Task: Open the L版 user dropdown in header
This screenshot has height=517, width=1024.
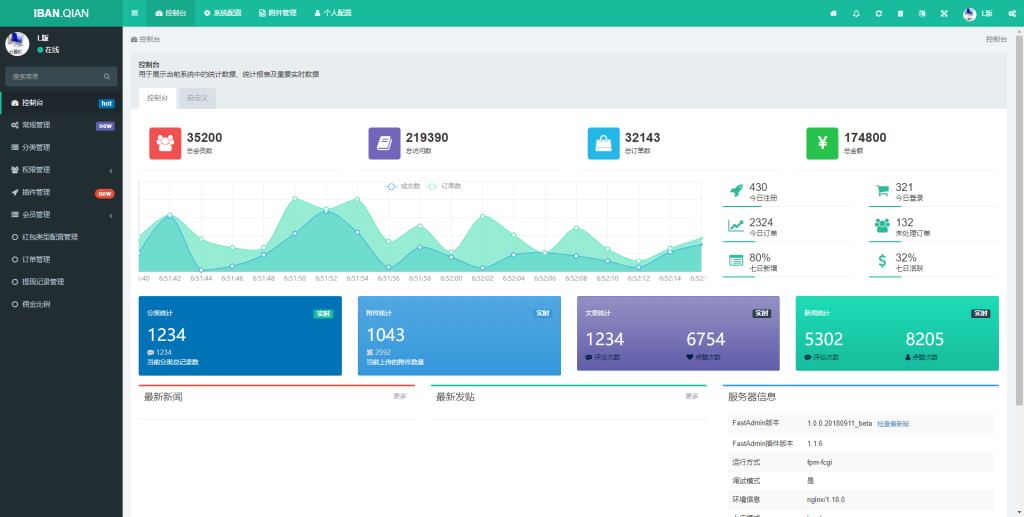Action: click(x=977, y=13)
